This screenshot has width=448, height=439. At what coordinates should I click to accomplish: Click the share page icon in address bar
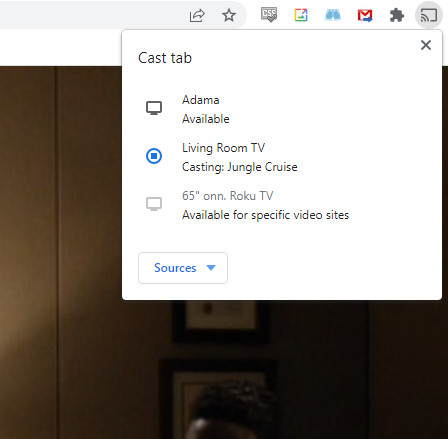[x=197, y=15]
